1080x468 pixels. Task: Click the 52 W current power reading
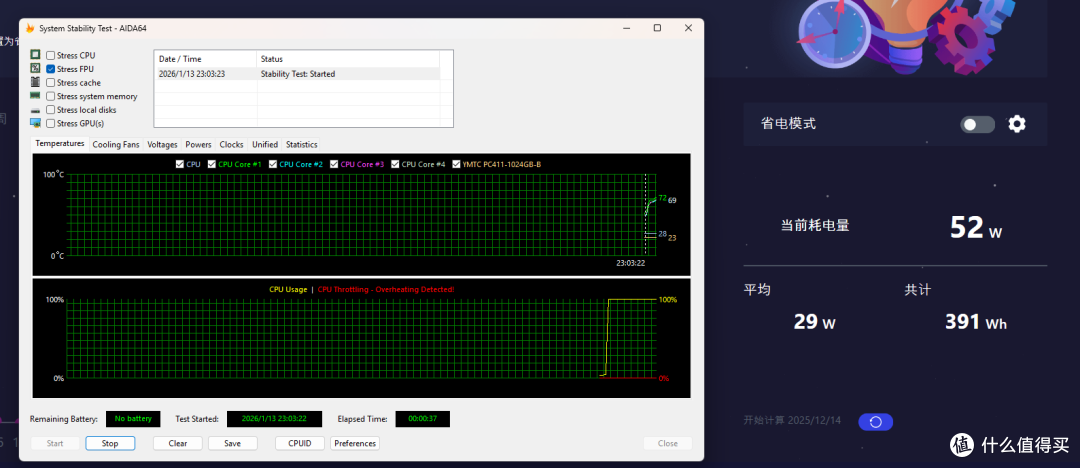(x=976, y=227)
